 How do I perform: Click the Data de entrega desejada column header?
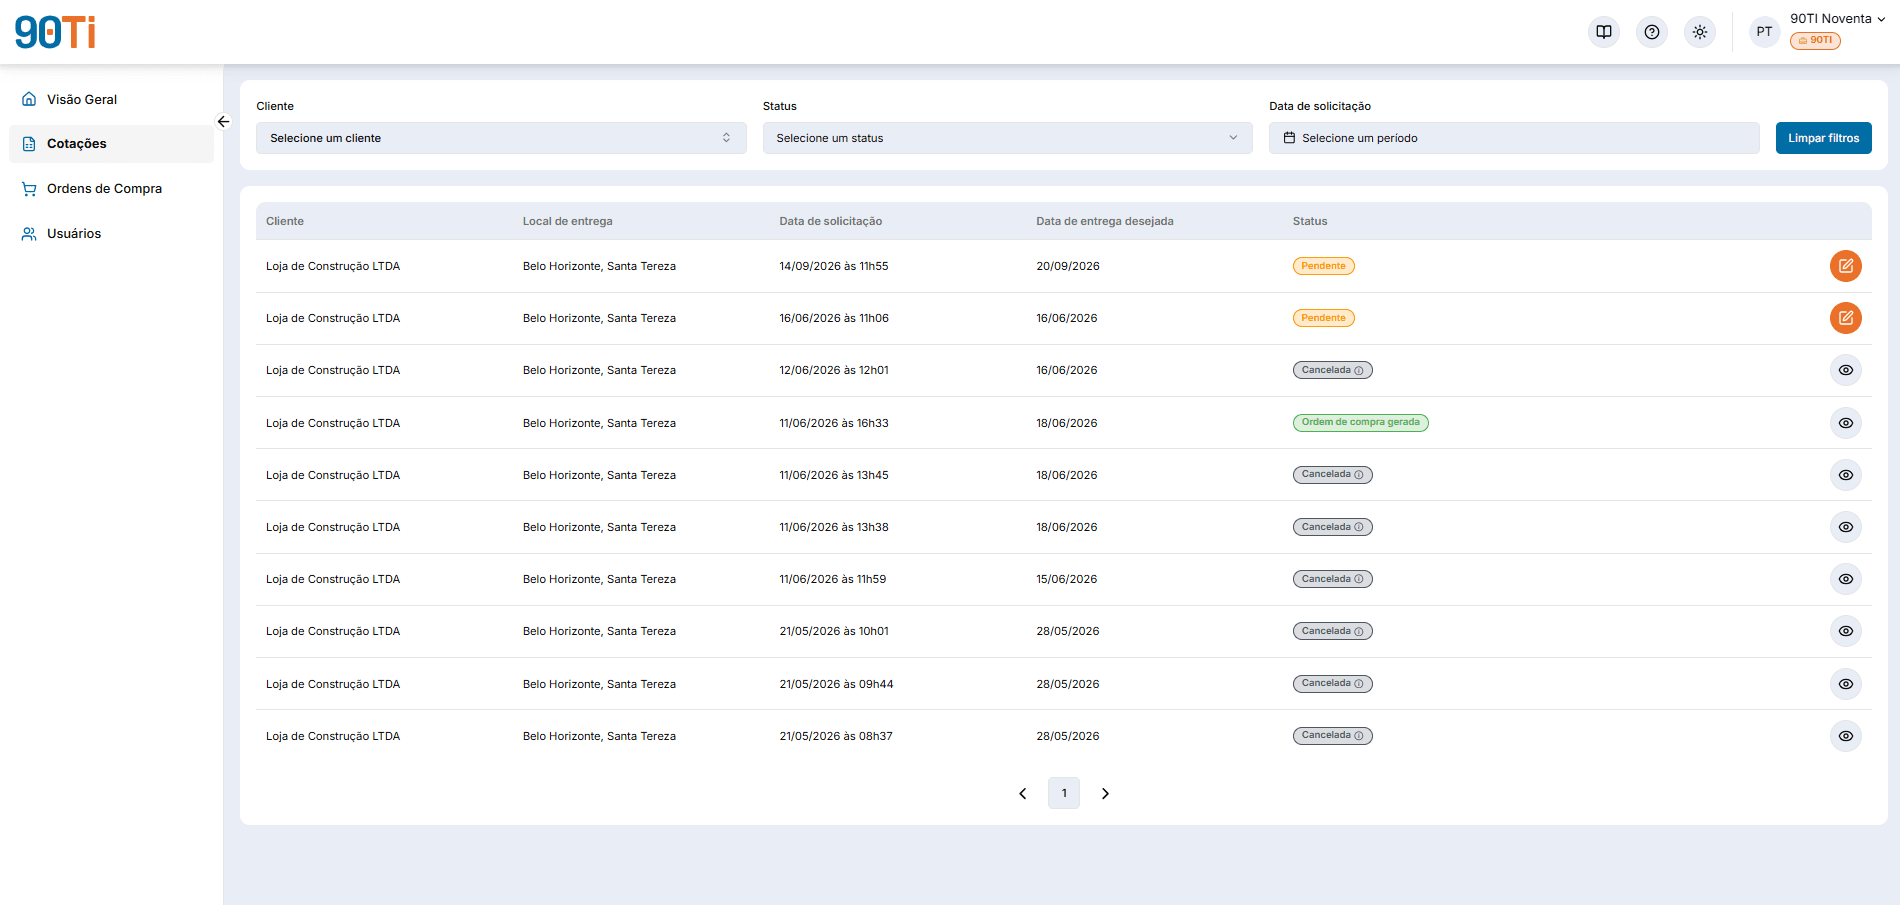tap(1105, 221)
